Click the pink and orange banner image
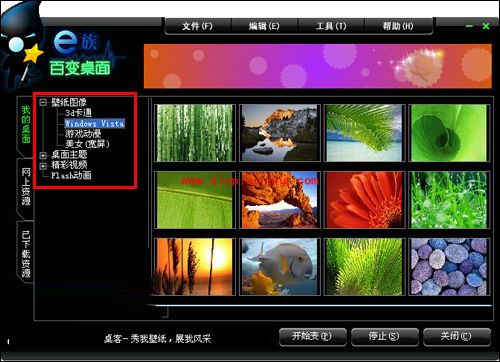 (318, 66)
